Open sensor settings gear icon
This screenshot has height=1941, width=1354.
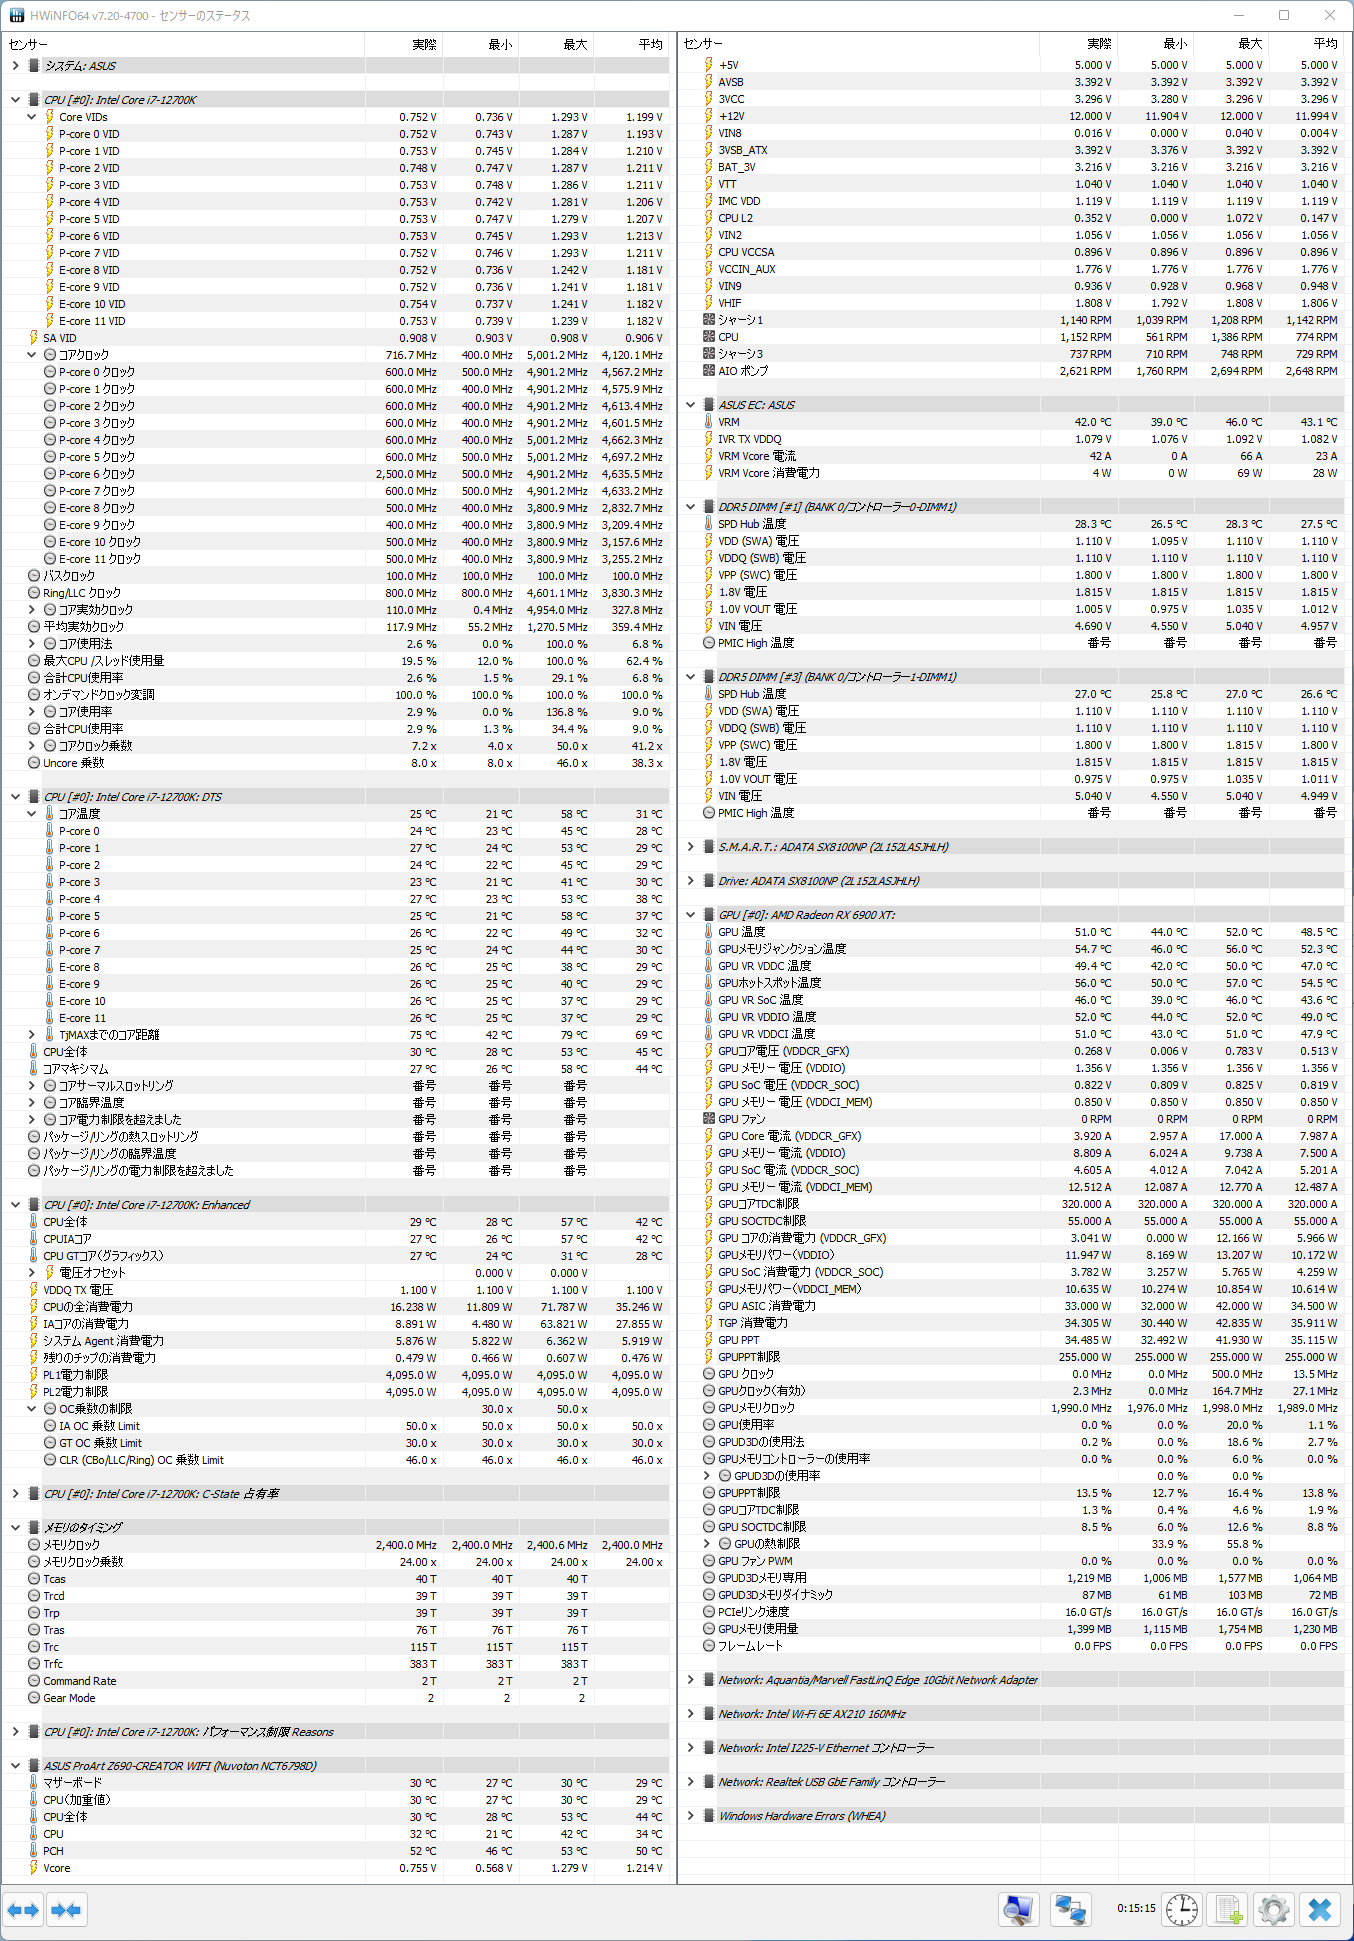(x=1274, y=1910)
